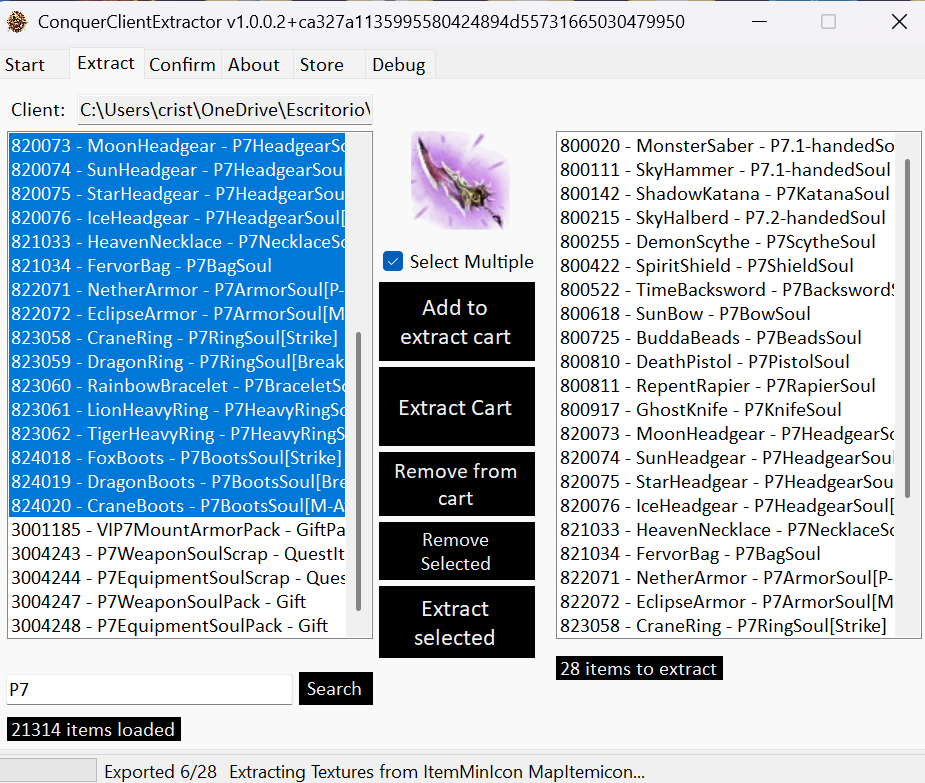Image resolution: width=925 pixels, height=783 pixels.
Task: Select 823062 TigerHeavyRing in the left list
Action: click(x=177, y=434)
